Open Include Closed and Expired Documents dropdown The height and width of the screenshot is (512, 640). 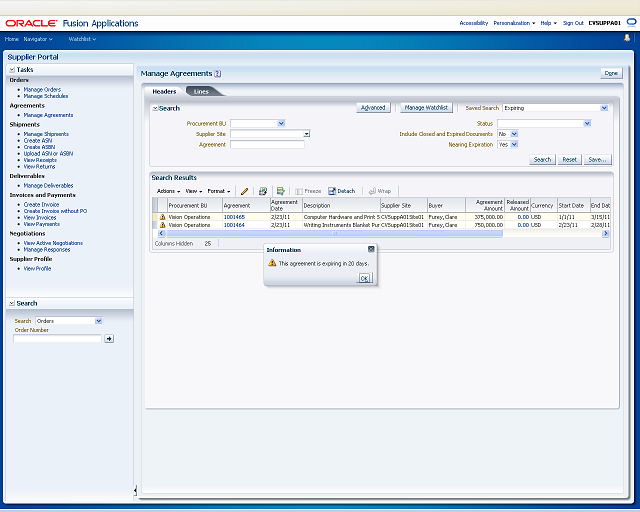click(514, 134)
